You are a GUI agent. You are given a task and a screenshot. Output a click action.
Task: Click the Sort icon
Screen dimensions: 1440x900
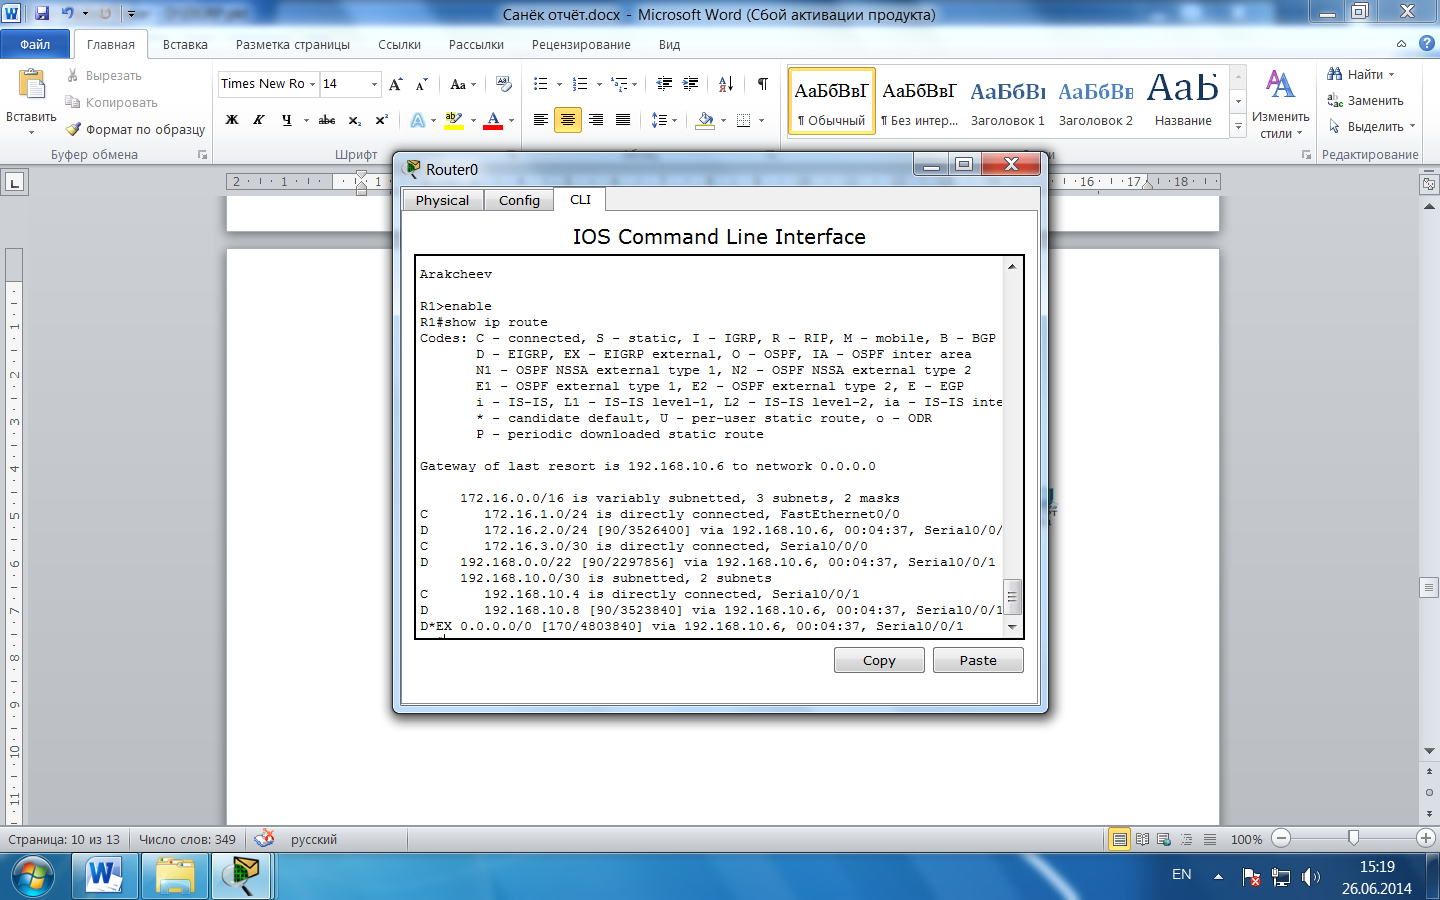click(726, 84)
